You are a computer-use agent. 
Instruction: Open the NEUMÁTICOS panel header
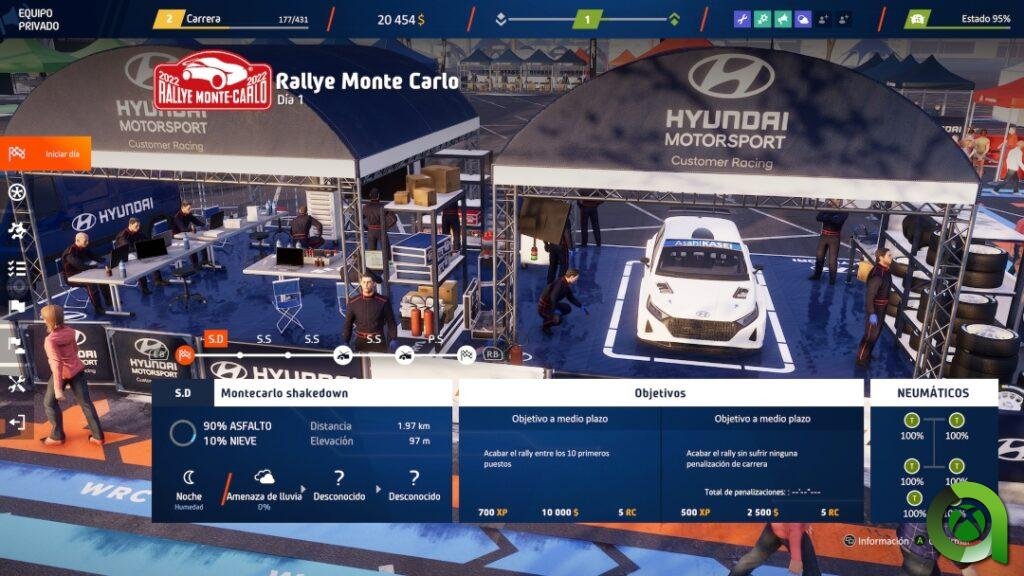pyautogui.click(x=933, y=393)
